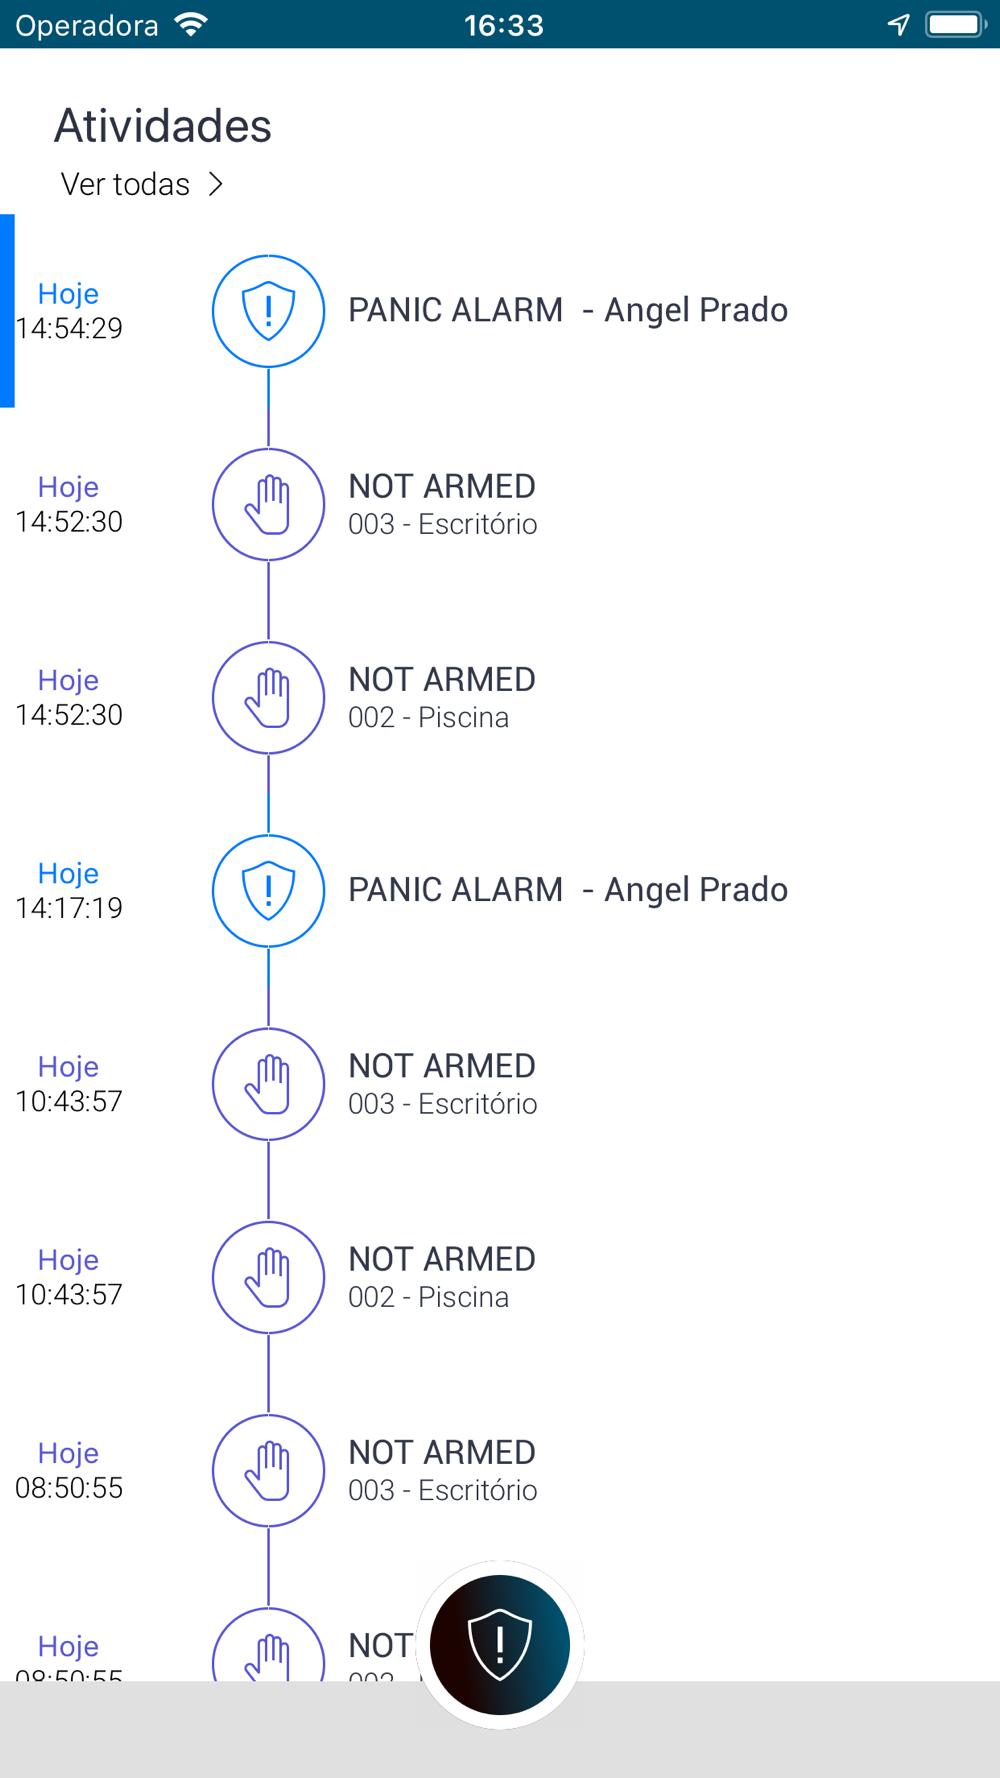
Task: Tap the hand icon for 10:43:57 Piscina event
Action: point(268,1277)
